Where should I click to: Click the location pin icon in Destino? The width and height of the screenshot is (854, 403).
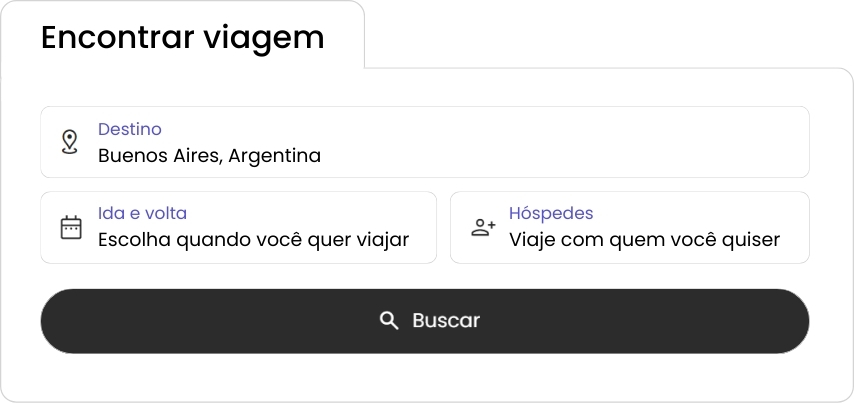pos(69,141)
